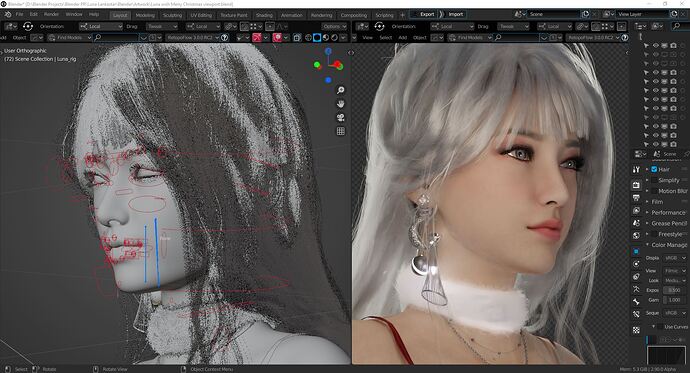Open the Object properties tab icon
Viewport: 690px width, 373px height.
[636, 251]
